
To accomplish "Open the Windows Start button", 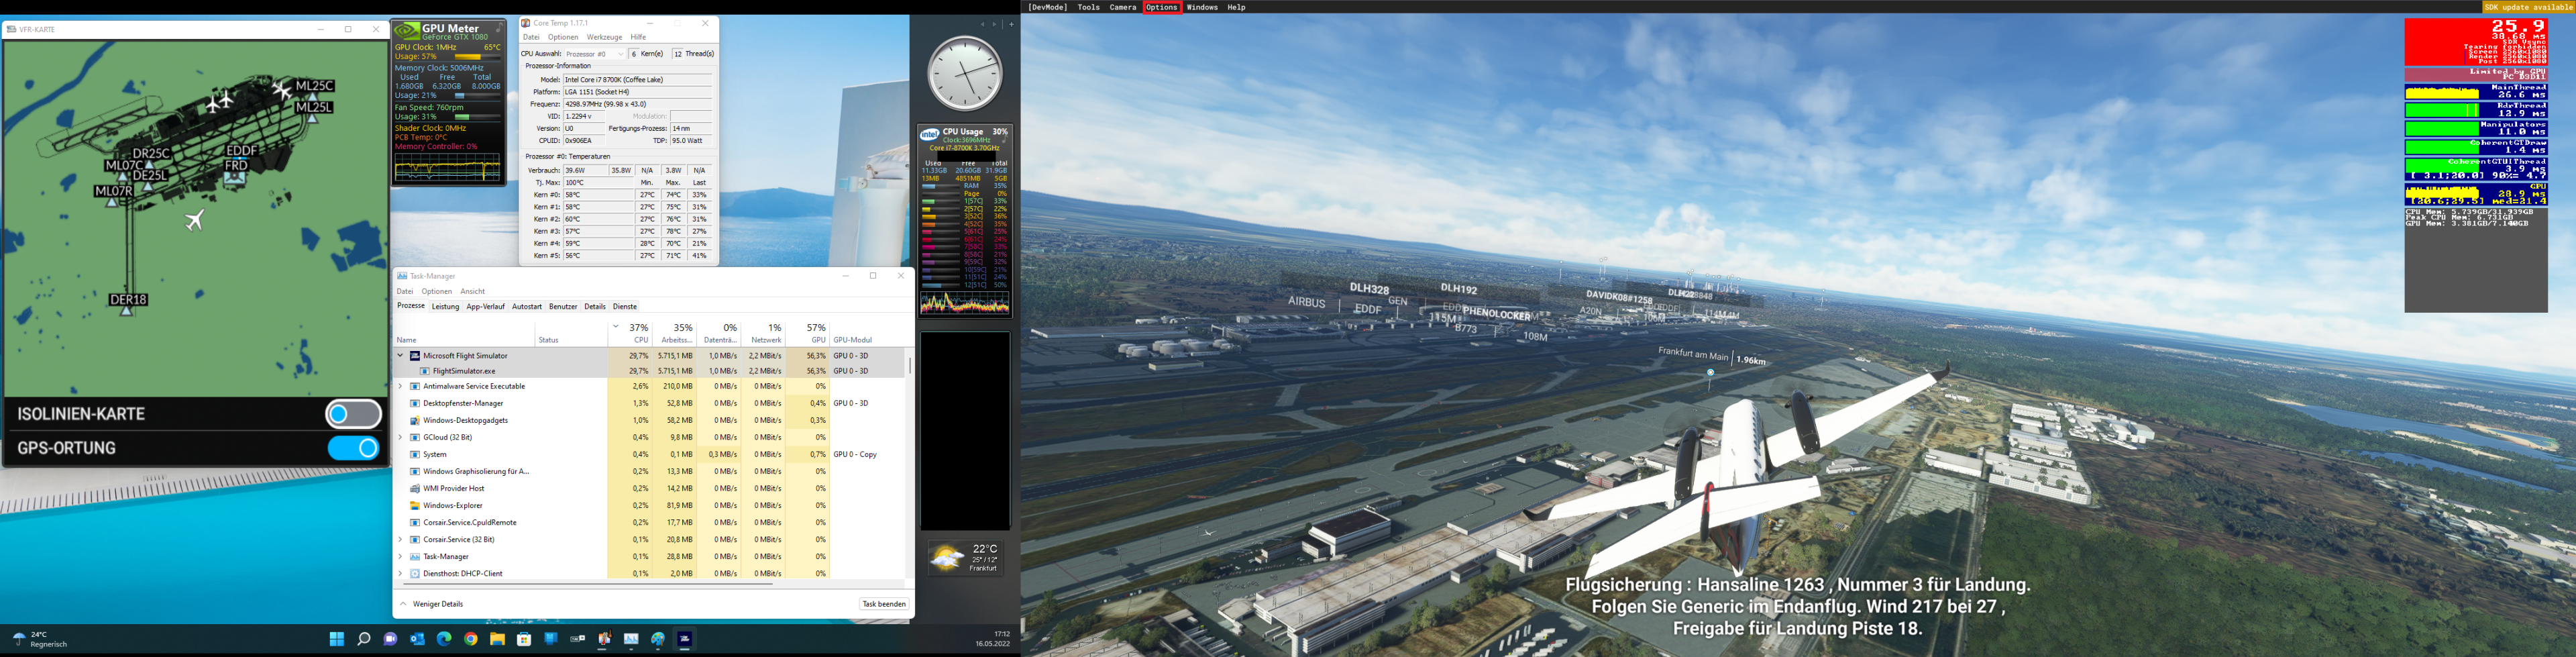I will [337, 639].
